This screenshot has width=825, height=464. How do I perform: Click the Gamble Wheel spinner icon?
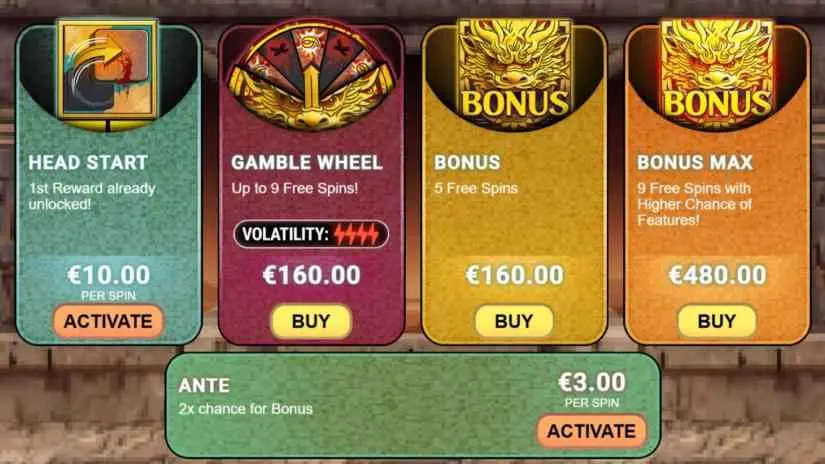click(311, 76)
